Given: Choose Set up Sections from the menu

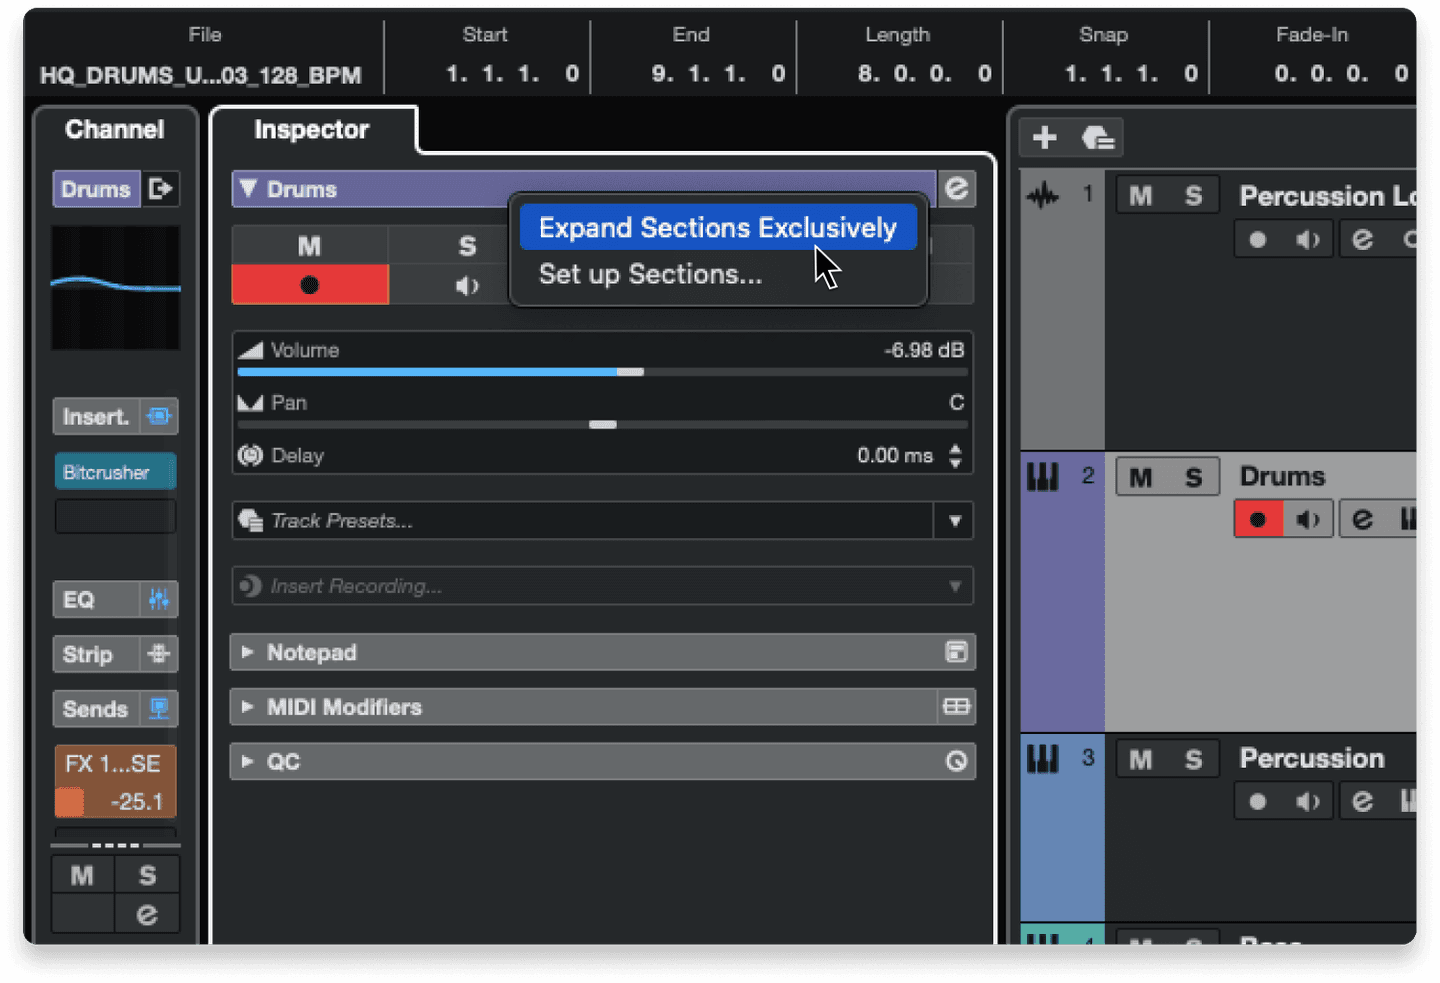Looking at the screenshot, I should 650,274.
